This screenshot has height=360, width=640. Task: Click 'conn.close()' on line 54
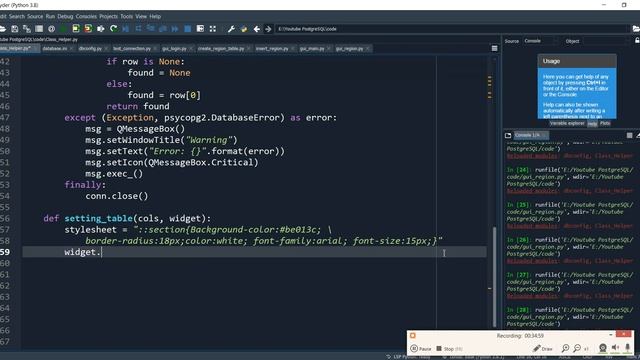click(117, 196)
